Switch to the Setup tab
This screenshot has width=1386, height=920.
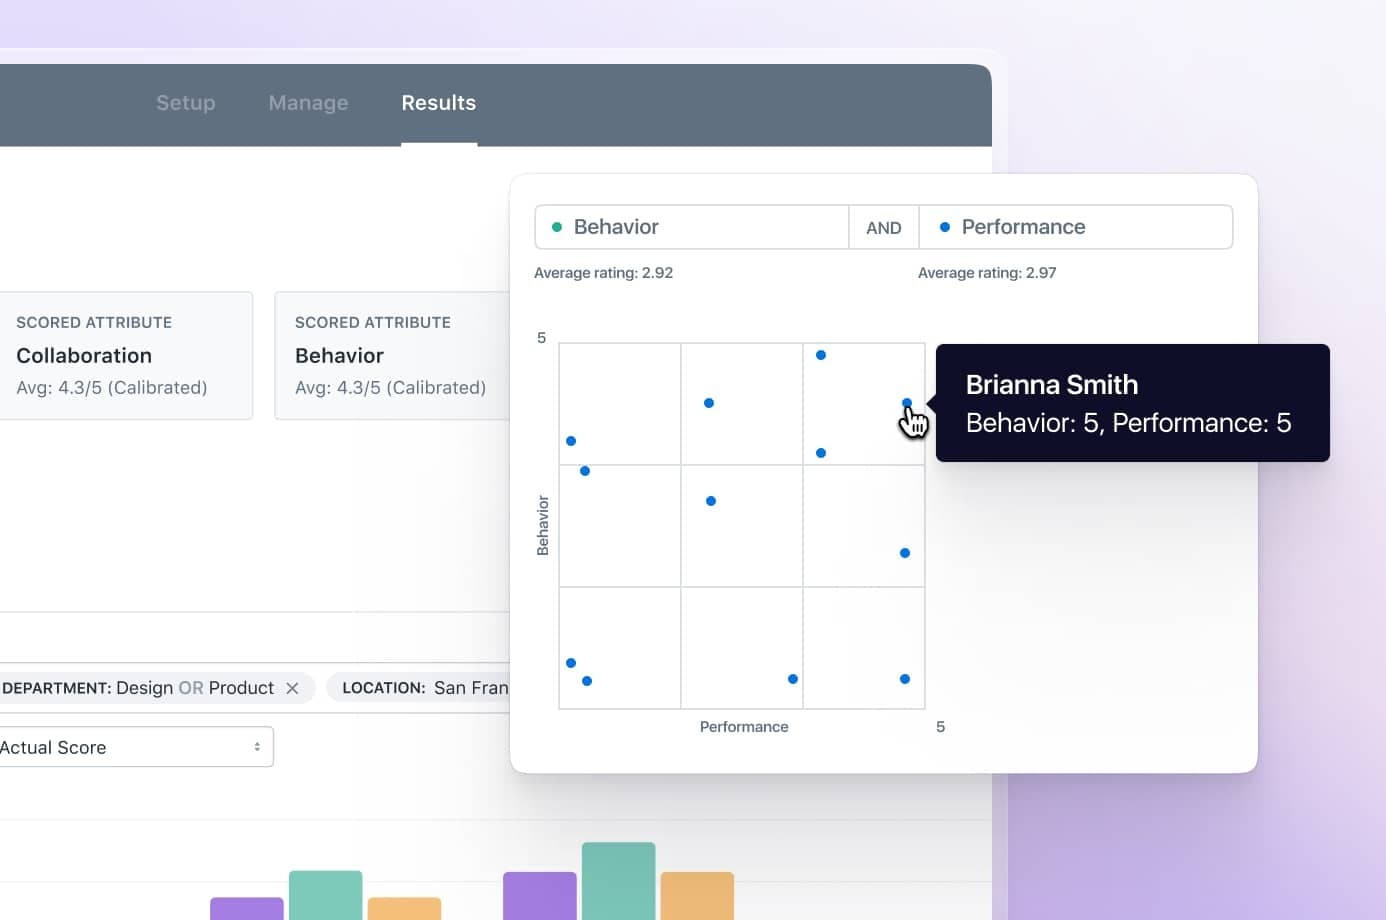(x=185, y=103)
